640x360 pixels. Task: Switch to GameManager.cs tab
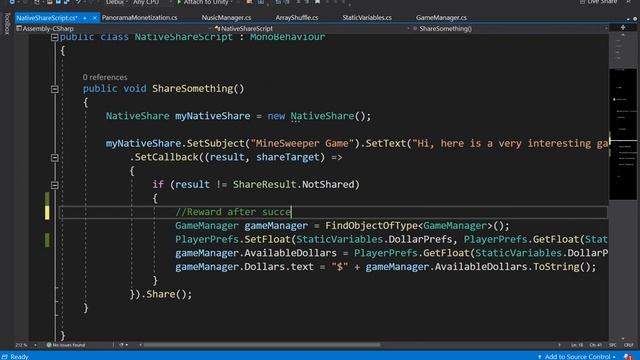441,18
